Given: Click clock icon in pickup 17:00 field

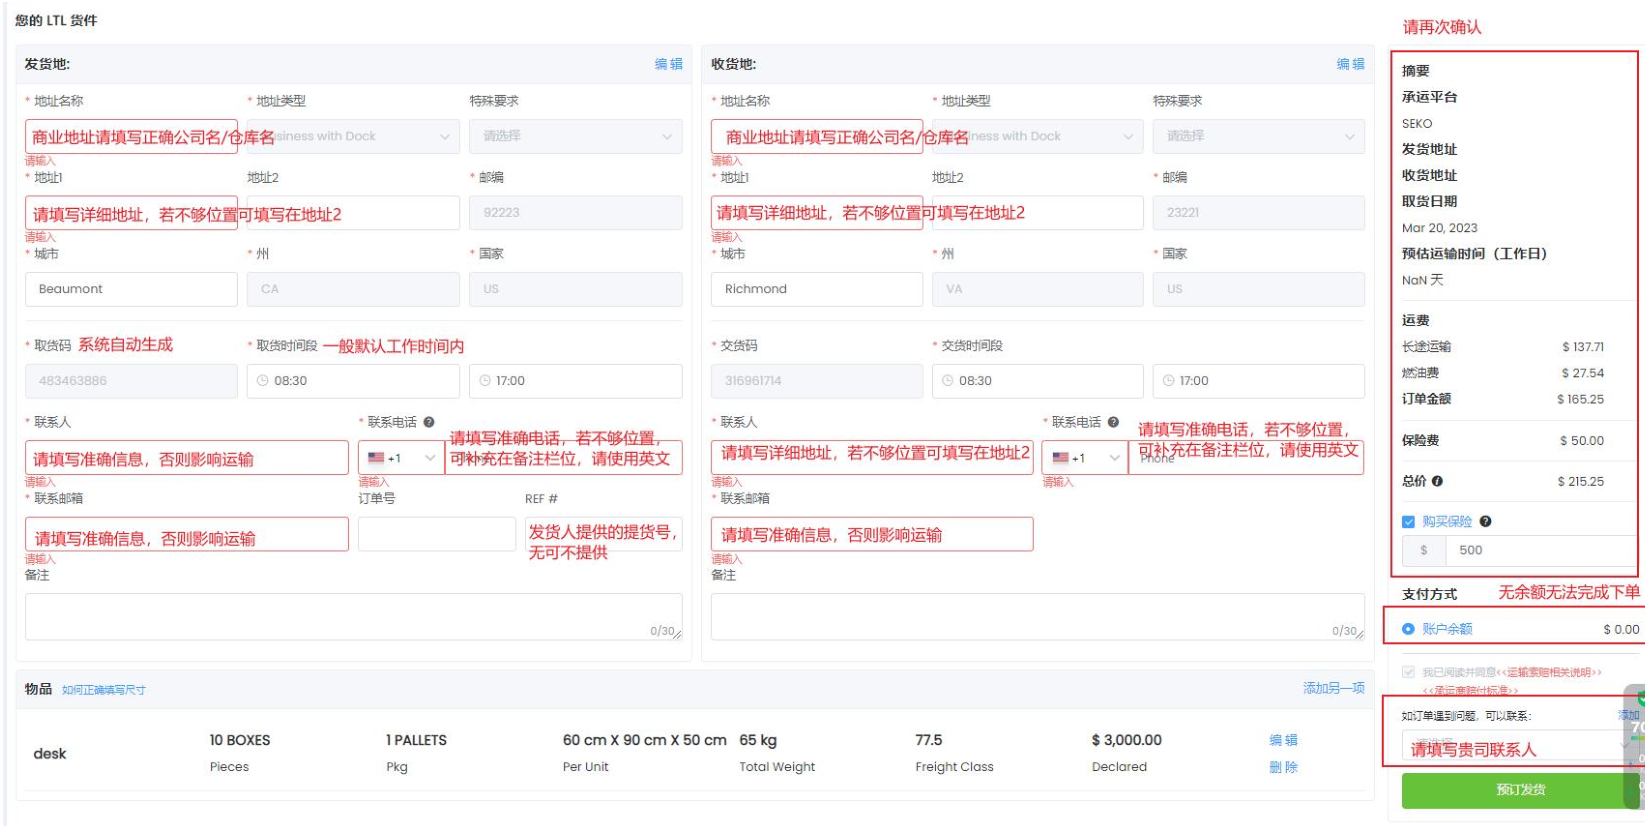Looking at the screenshot, I should [x=485, y=381].
